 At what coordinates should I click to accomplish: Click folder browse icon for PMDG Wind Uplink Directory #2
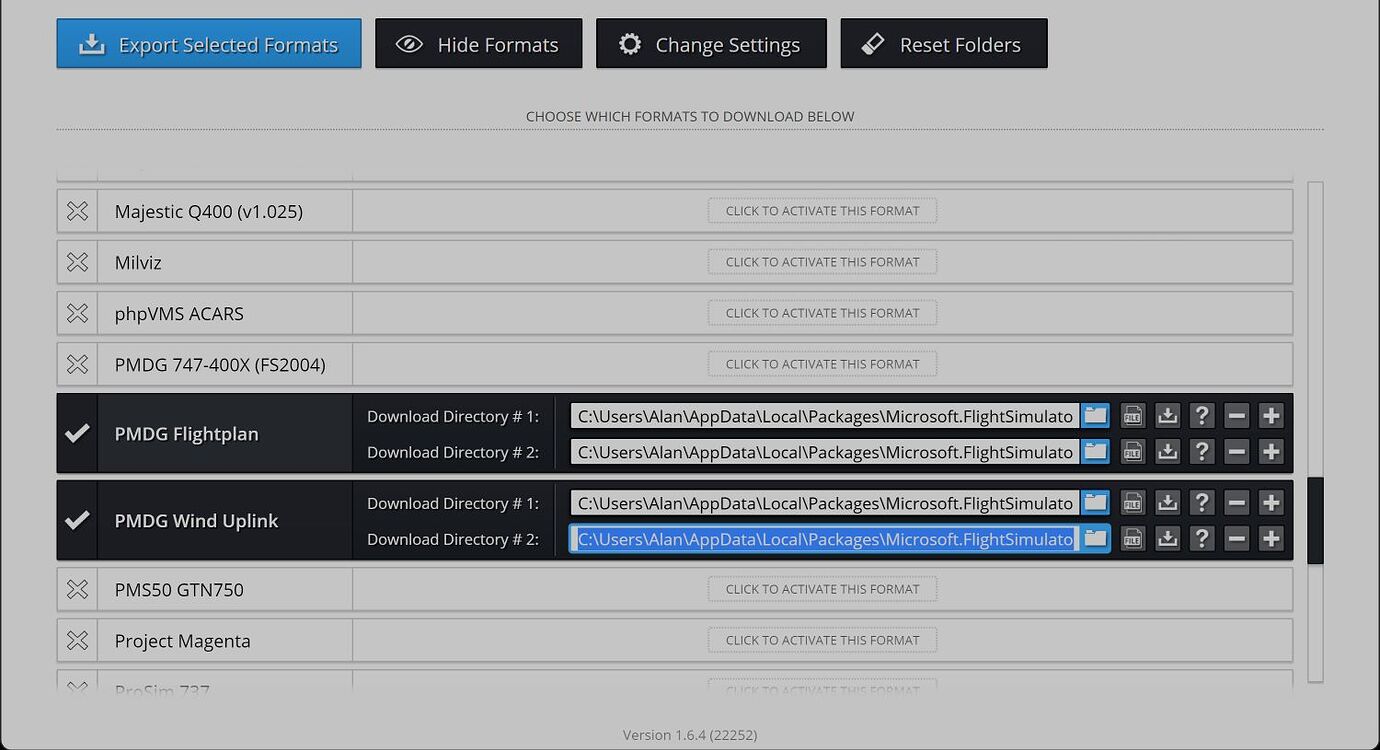(1095, 539)
